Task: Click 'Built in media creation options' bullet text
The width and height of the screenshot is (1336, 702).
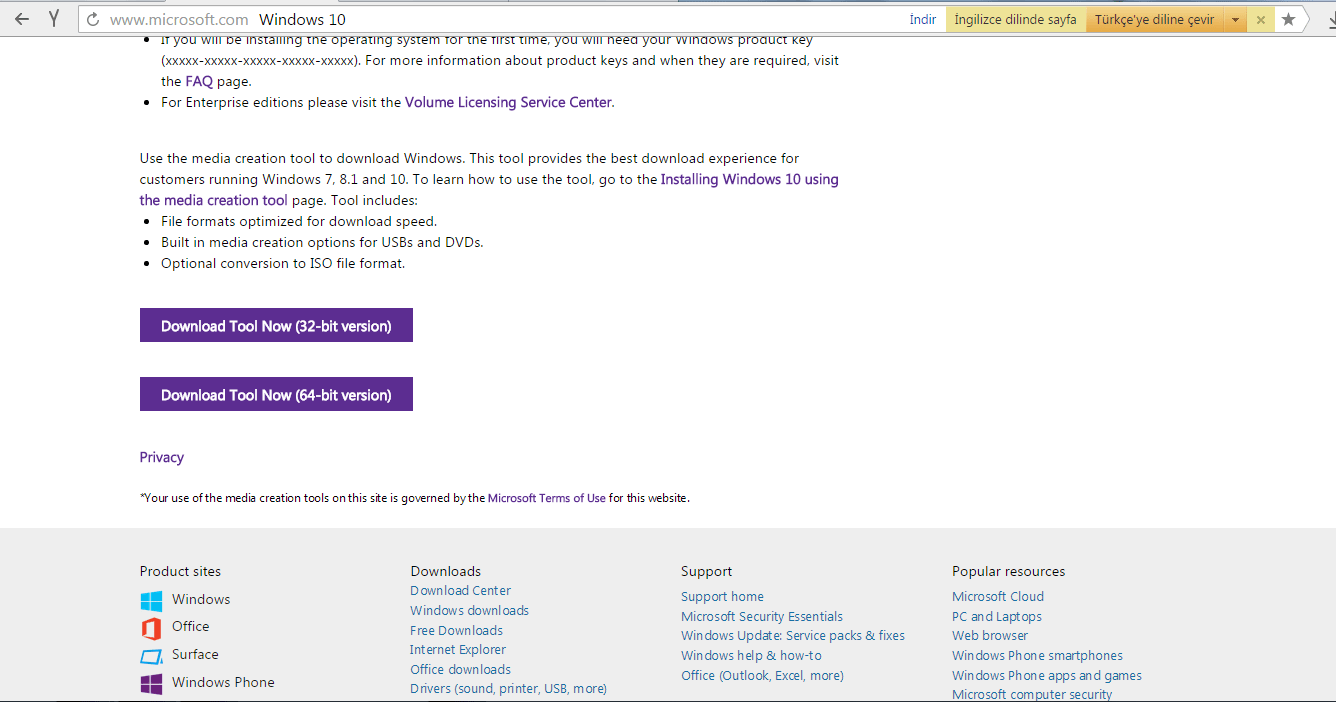Action: (322, 242)
